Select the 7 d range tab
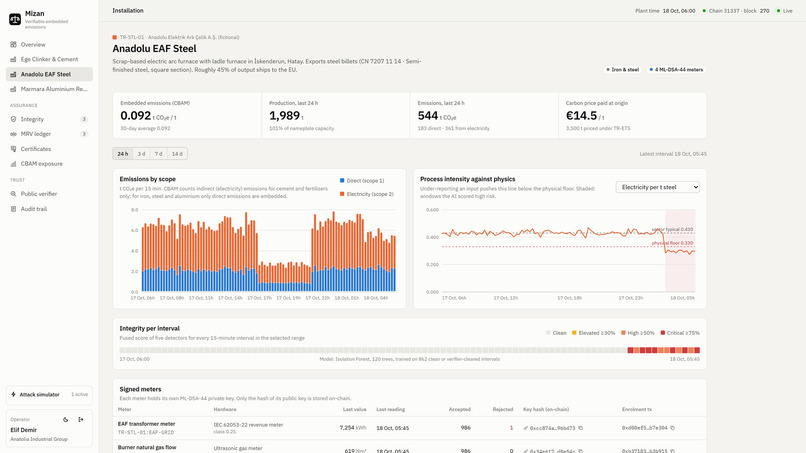The height and width of the screenshot is (453, 806). click(x=159, y=154)
